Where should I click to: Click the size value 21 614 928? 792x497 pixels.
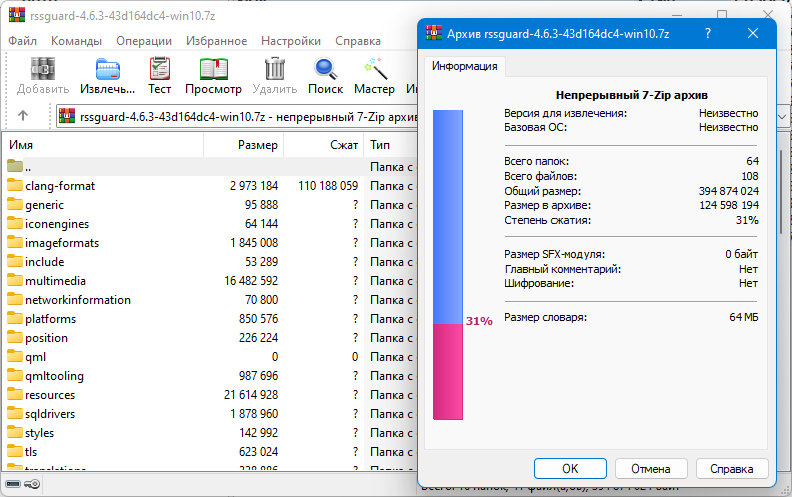[x=251, y=395]
